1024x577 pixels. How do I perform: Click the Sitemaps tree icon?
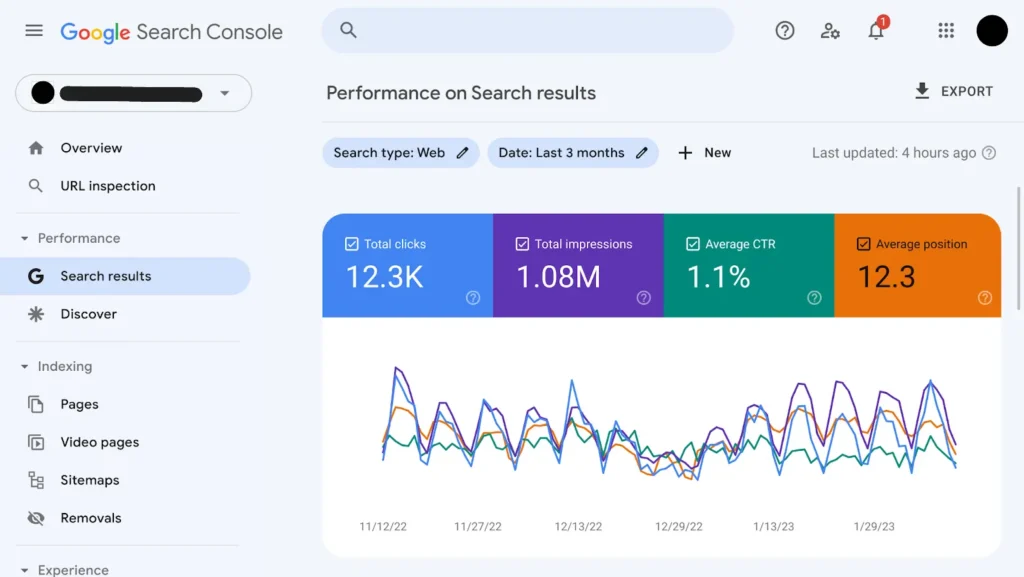click(x=36, y=480)
